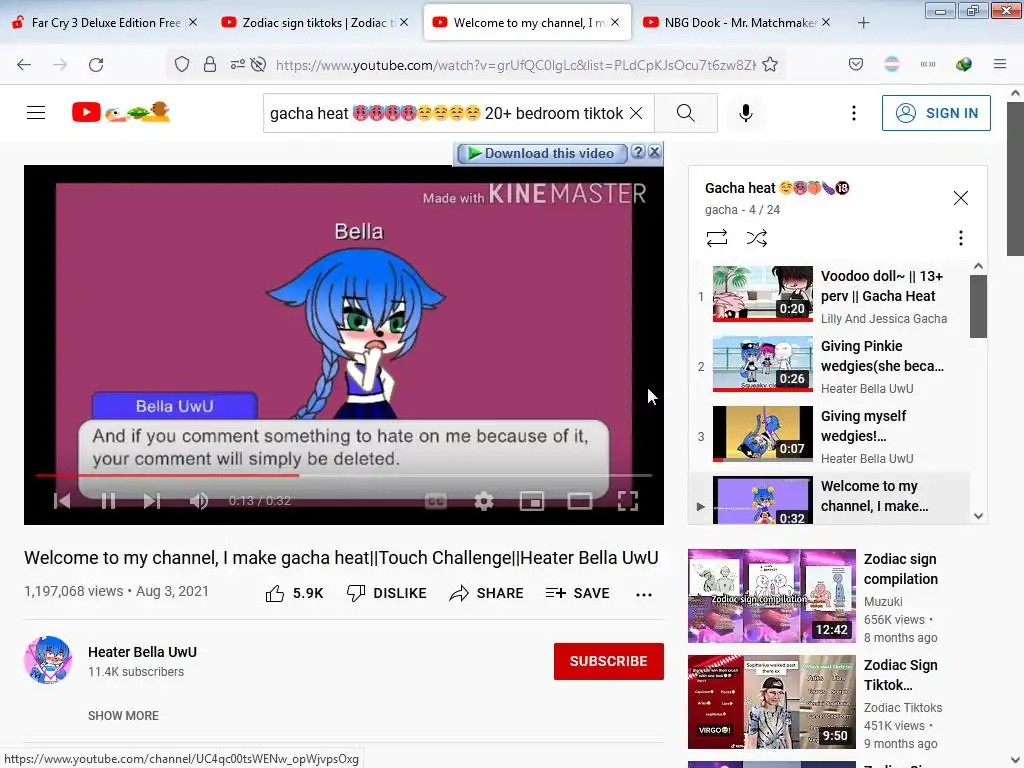Pause the video

click(108, 501)
